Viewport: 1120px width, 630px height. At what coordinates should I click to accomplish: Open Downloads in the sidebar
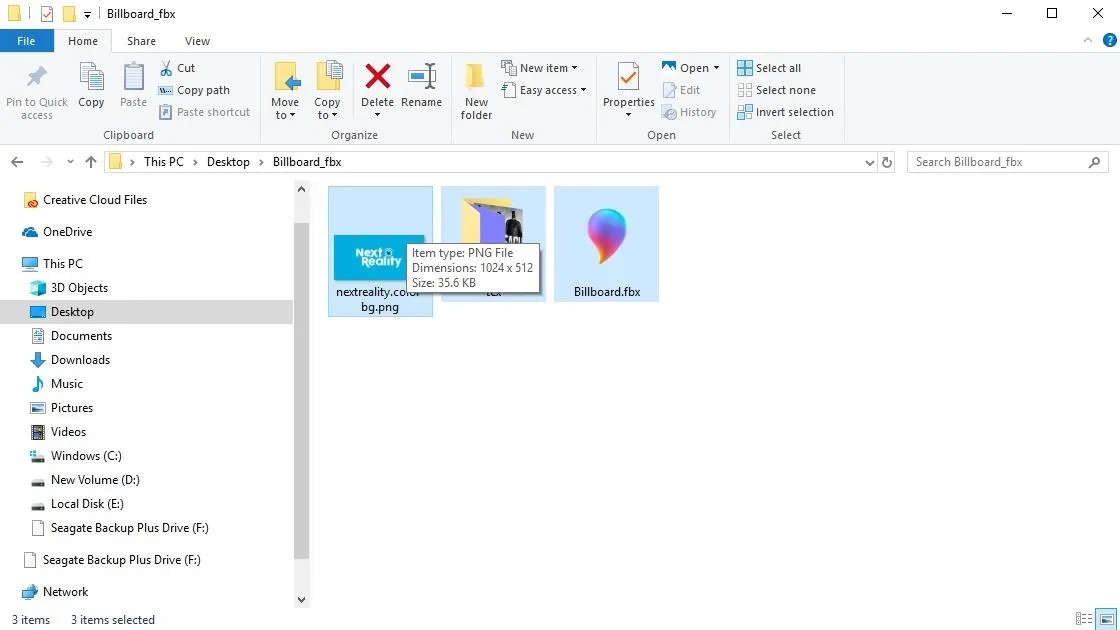tap(70, 360)
